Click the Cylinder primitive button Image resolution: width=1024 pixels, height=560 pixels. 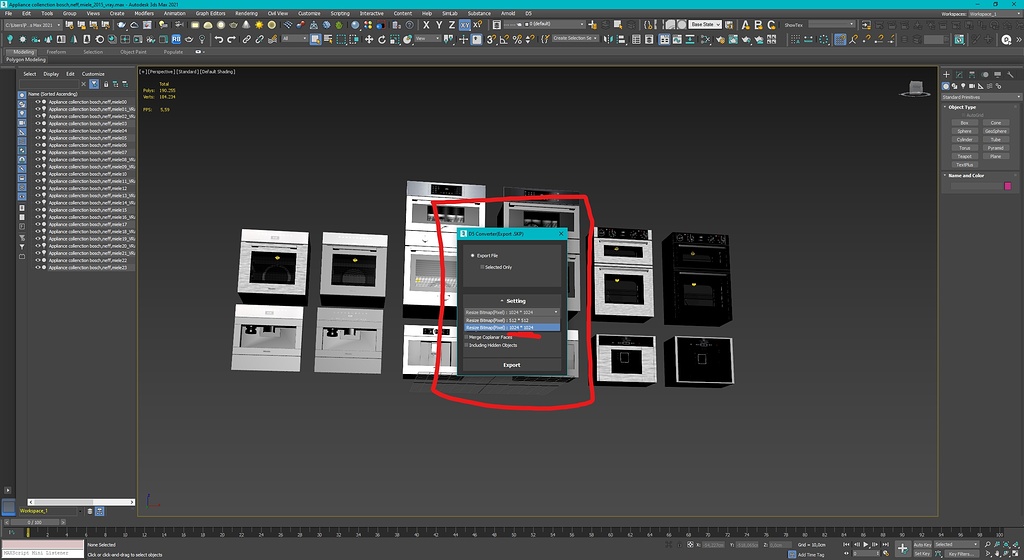[964, 139]
